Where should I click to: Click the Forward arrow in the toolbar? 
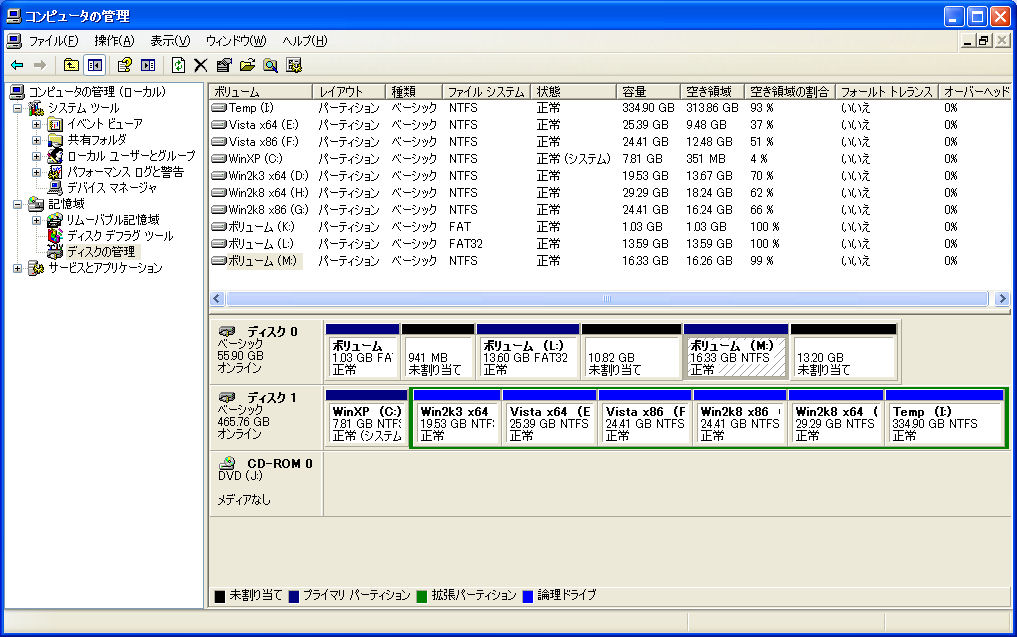tap(40, 65)
